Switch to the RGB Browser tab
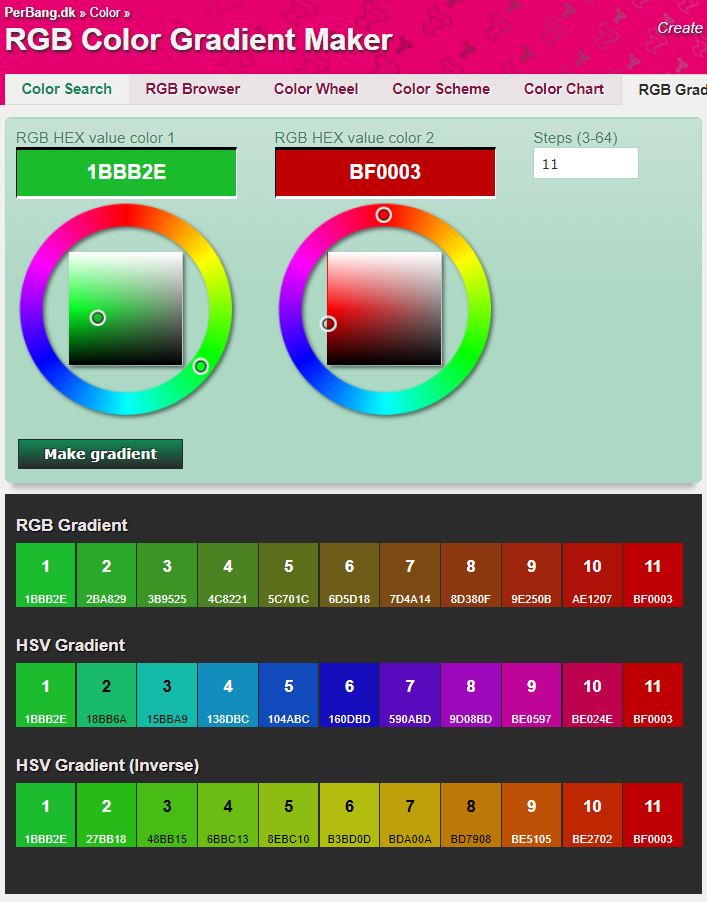The image size is (707, 902). [x=192, y=89]
